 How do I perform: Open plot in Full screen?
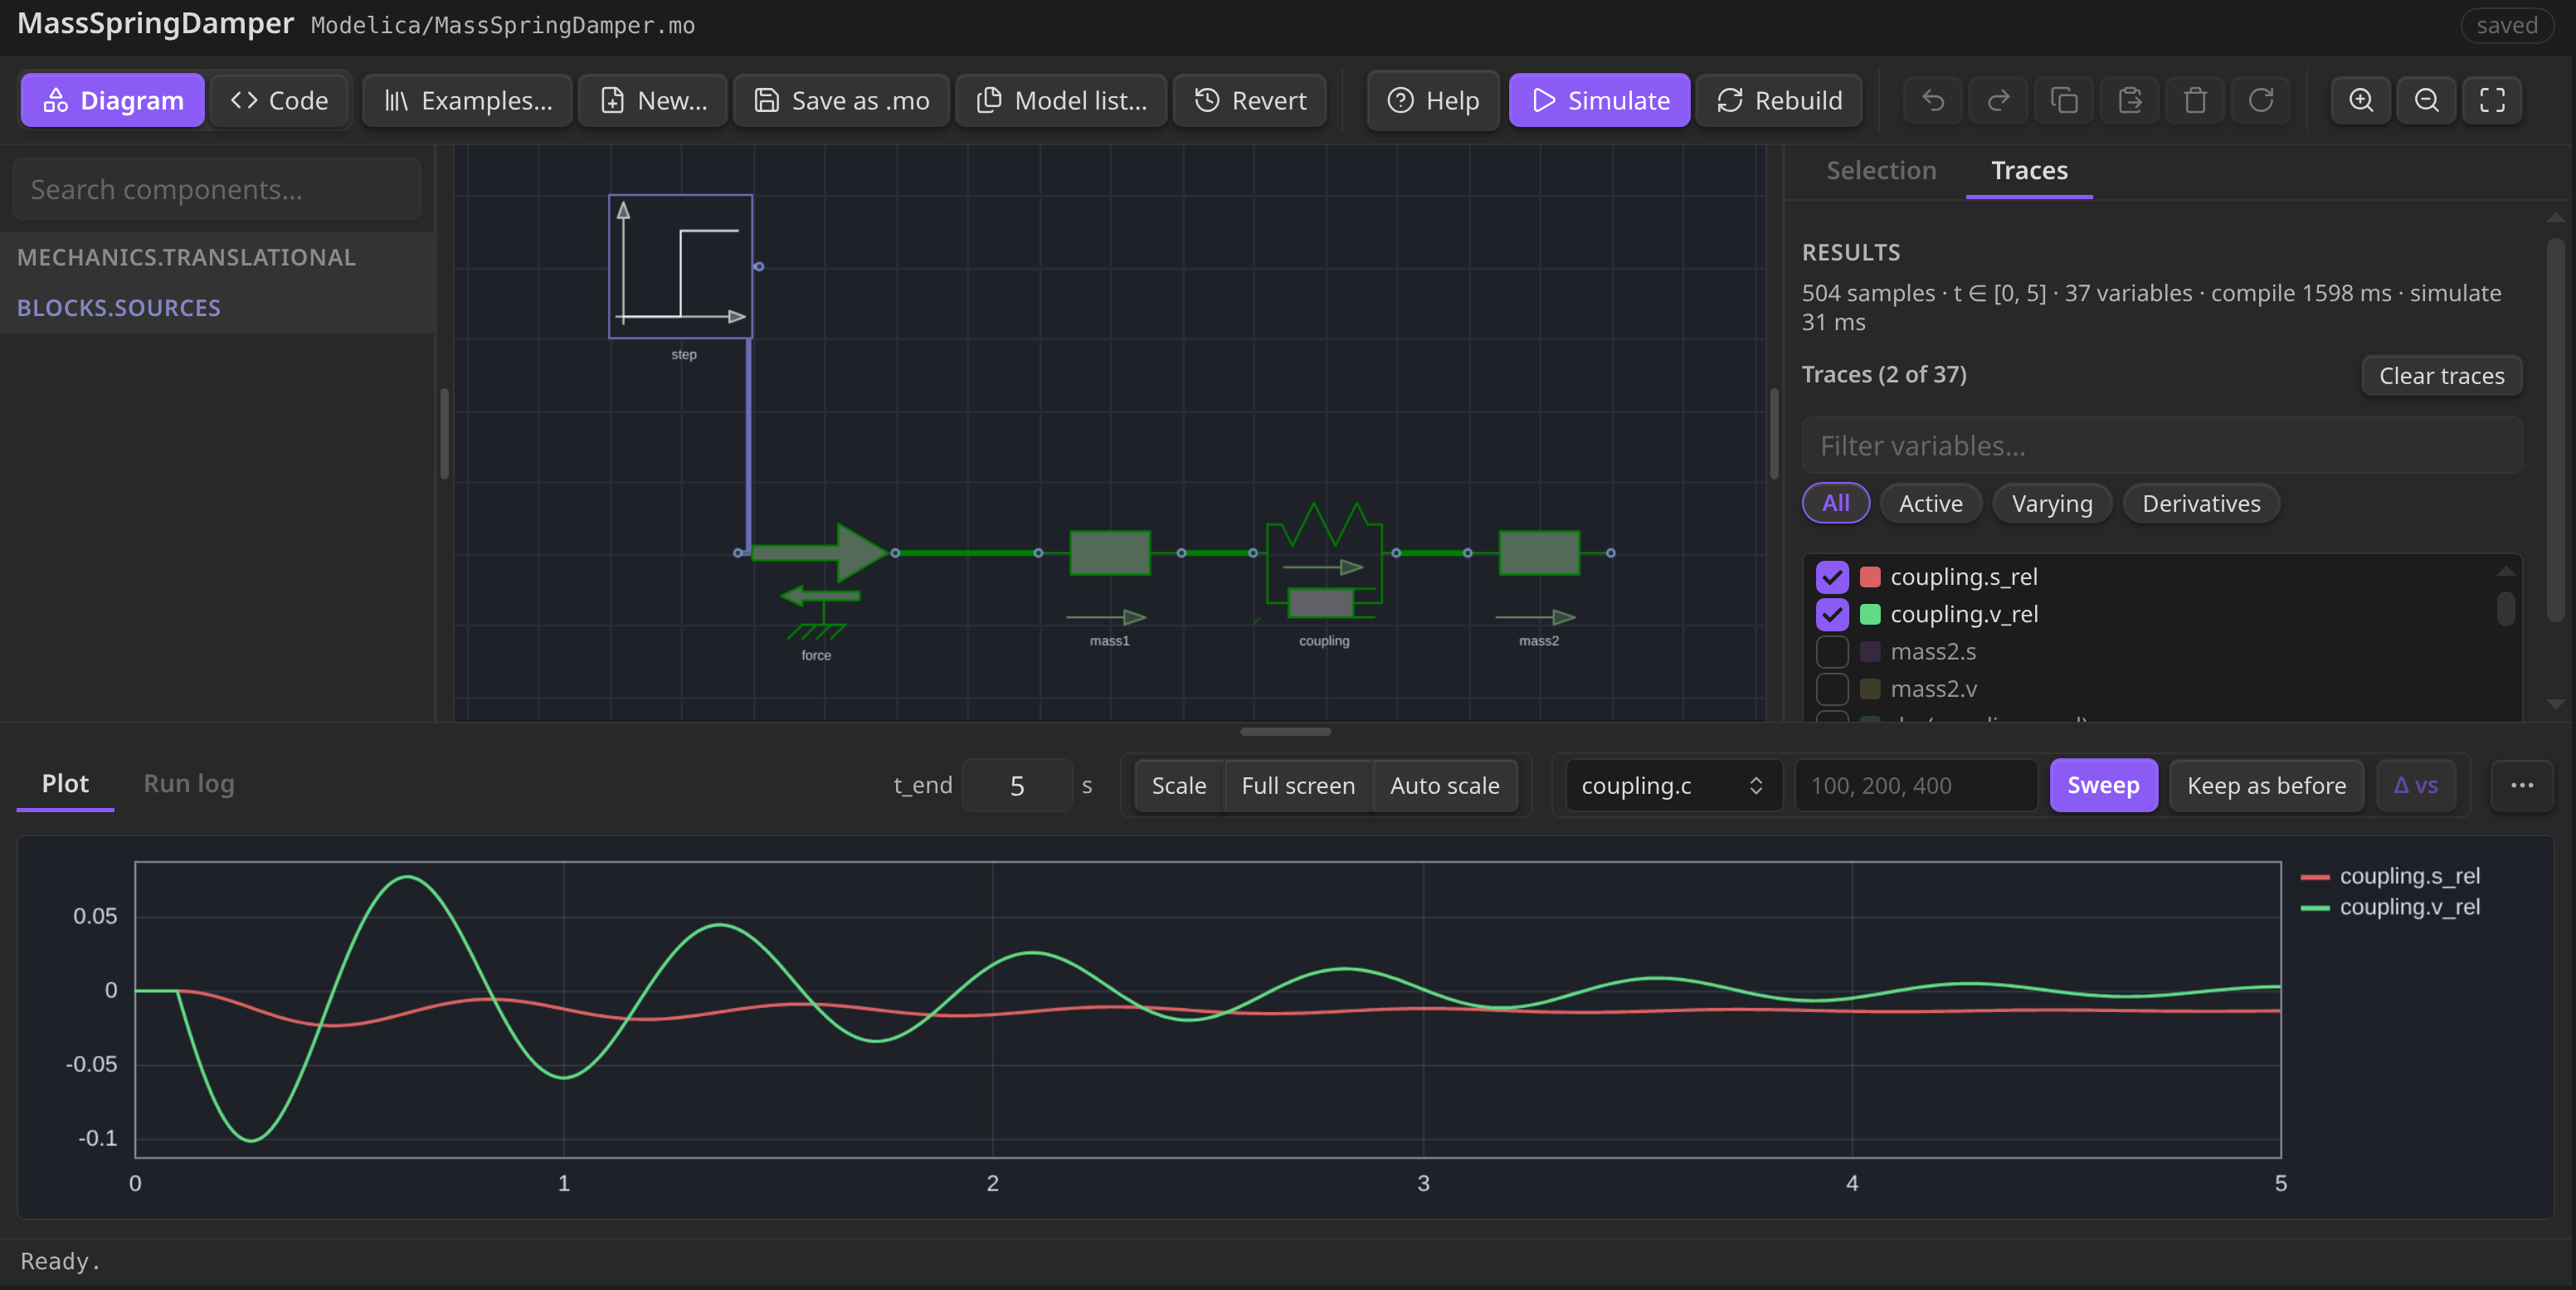pos(1298,785)
